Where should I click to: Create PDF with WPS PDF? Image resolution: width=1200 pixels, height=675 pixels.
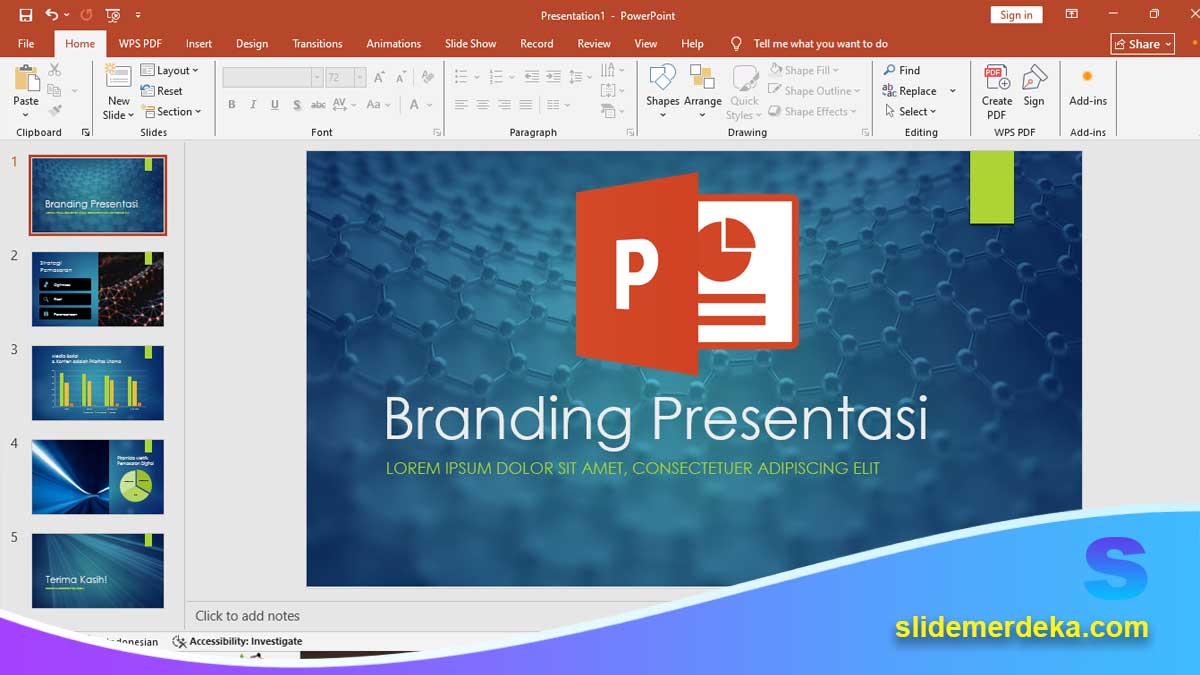(996, 92)
